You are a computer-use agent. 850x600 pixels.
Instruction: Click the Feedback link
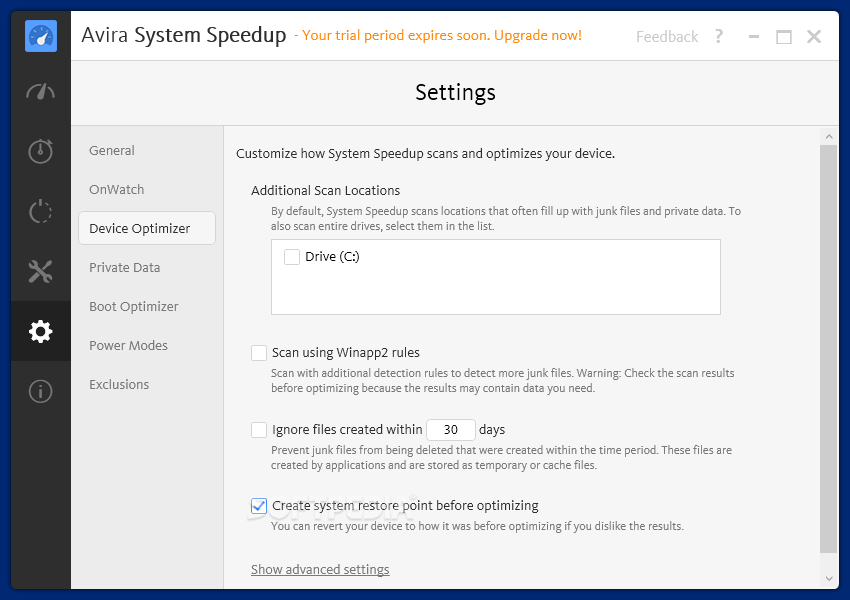coord(667,37)
